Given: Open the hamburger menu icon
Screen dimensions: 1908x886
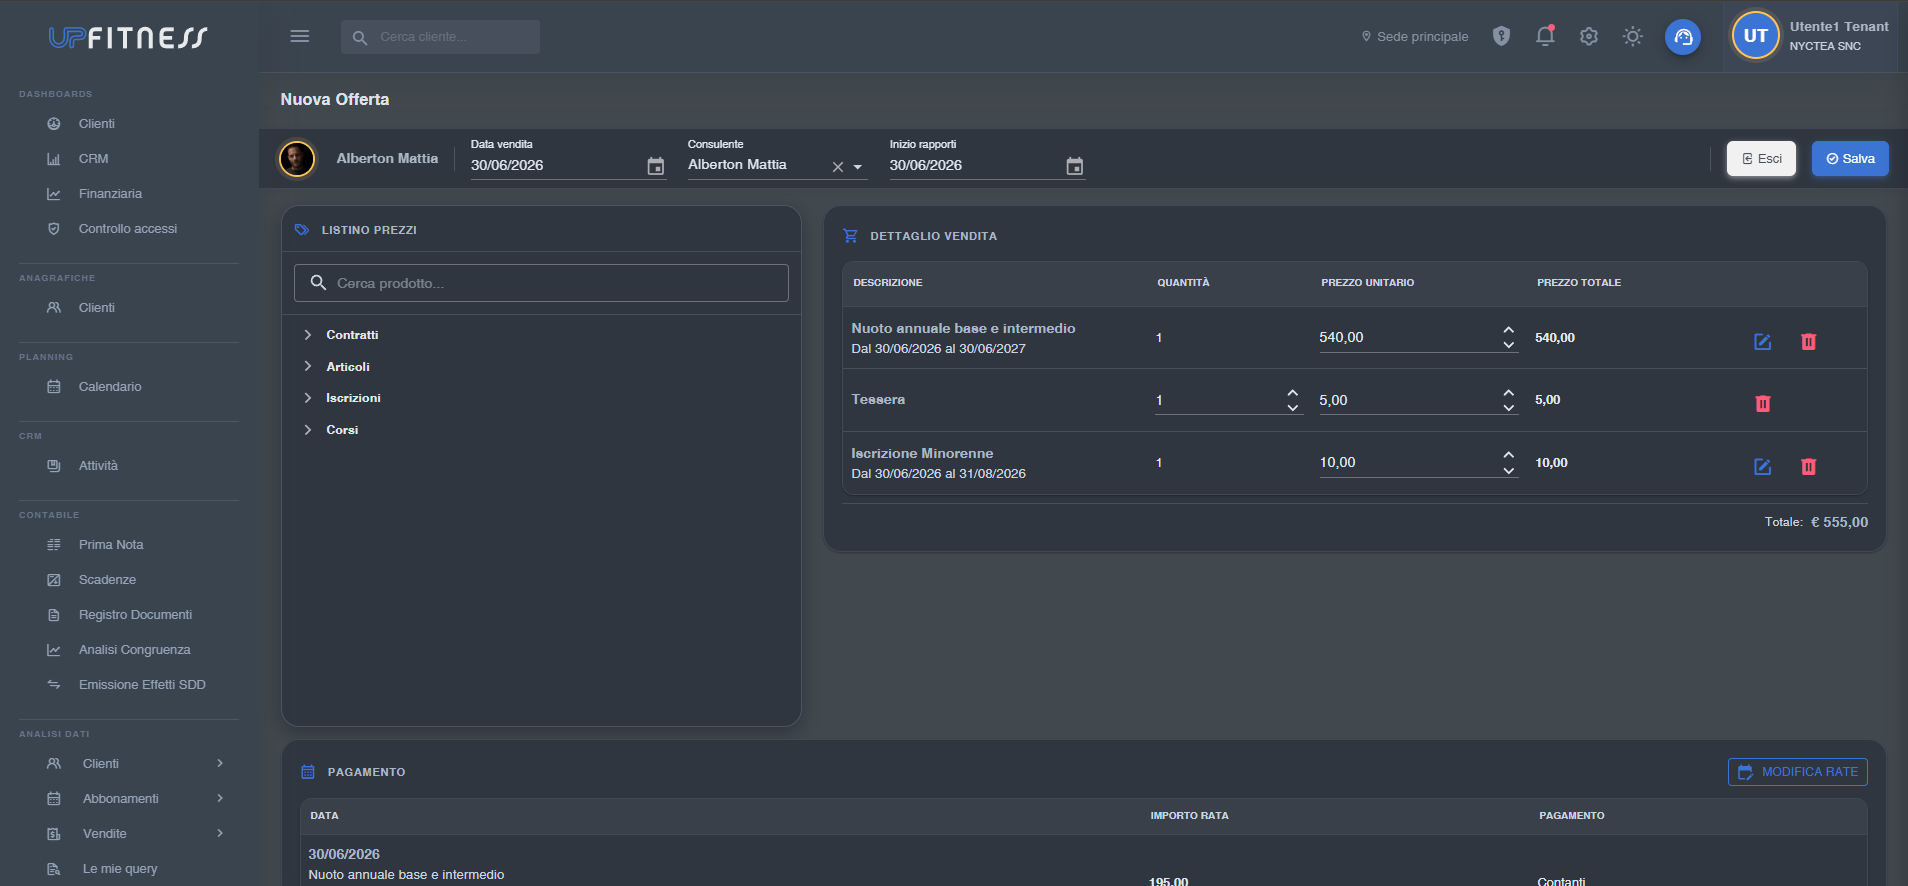Looking at the screenshot, I should pos(300,36).
